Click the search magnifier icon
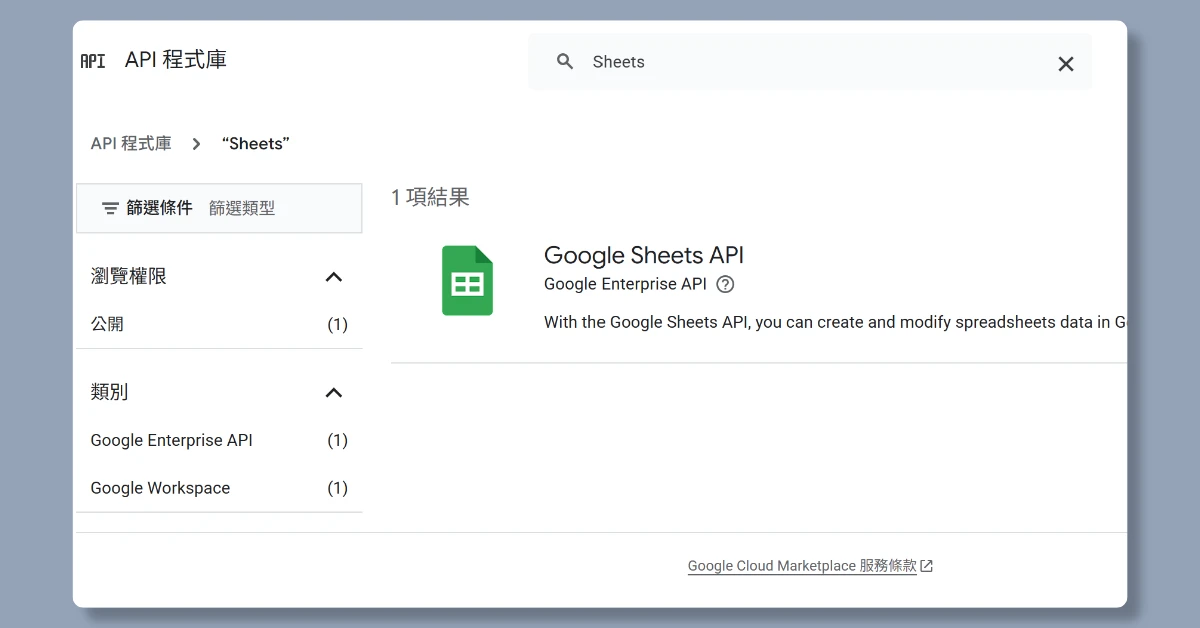Image resolution: width=1200 pixels, height=628 pixels. tap(565, 62)
